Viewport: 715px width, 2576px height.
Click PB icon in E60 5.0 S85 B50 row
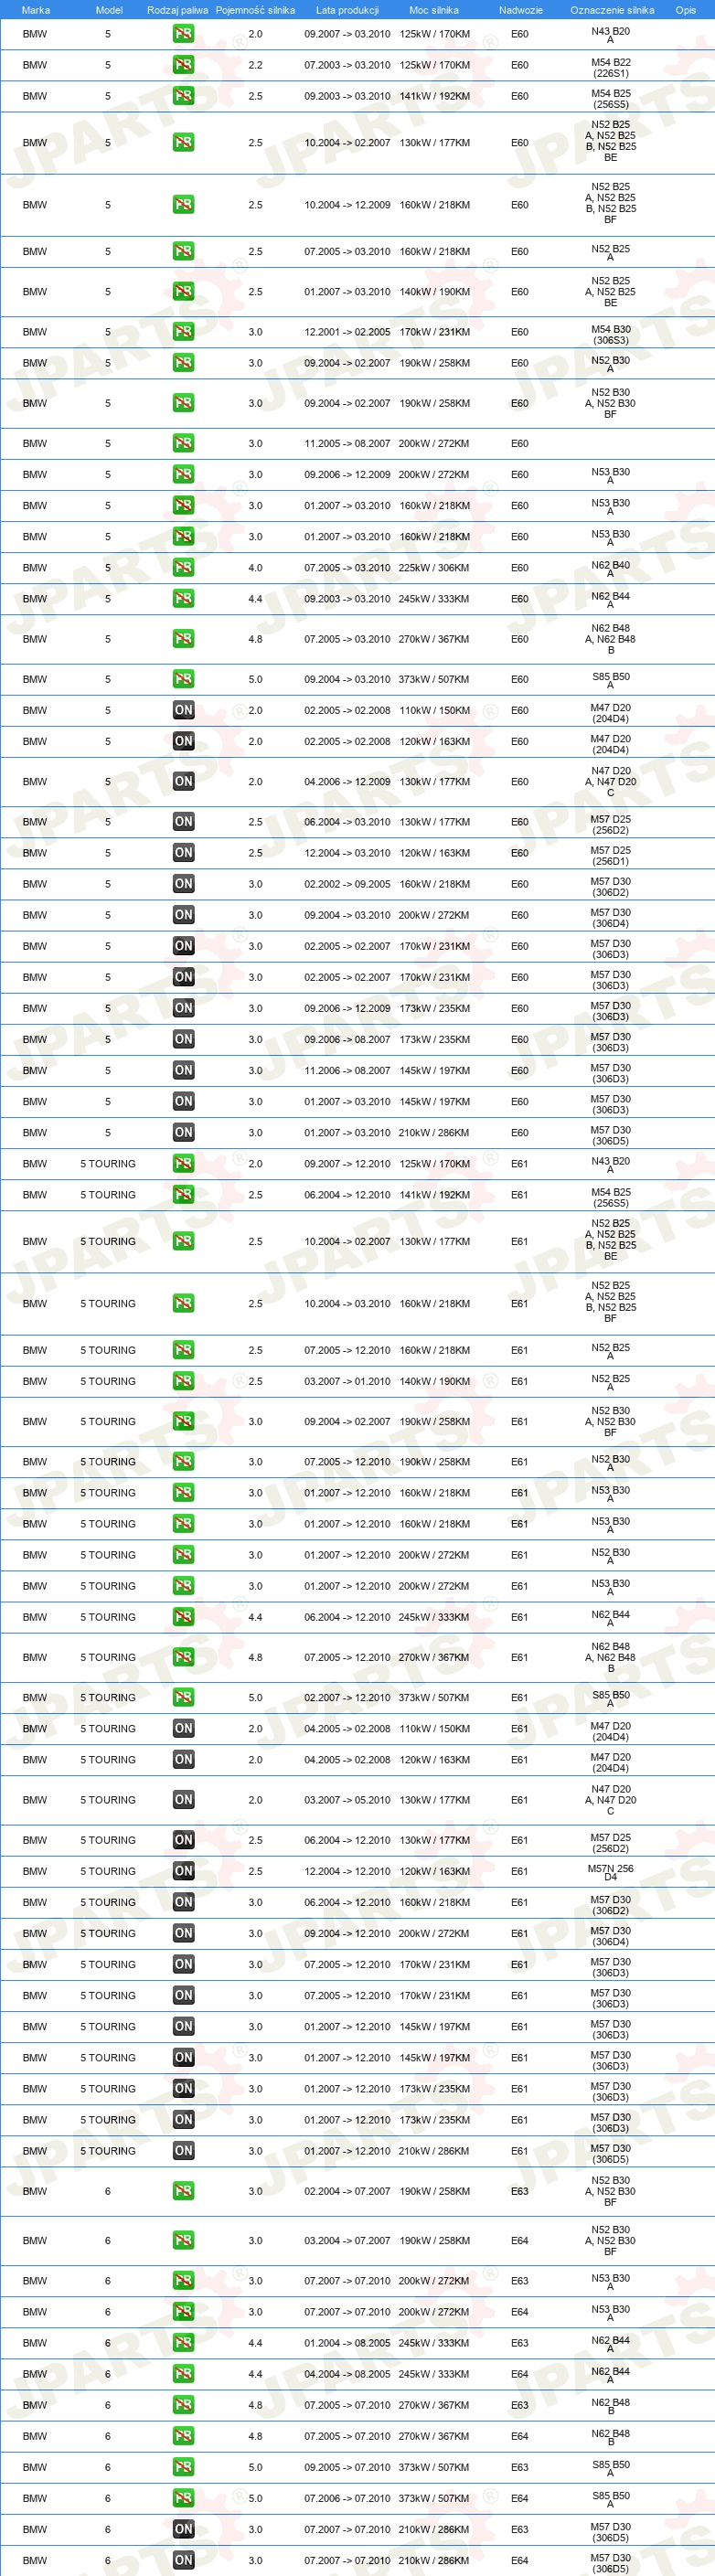coord(183,679)
